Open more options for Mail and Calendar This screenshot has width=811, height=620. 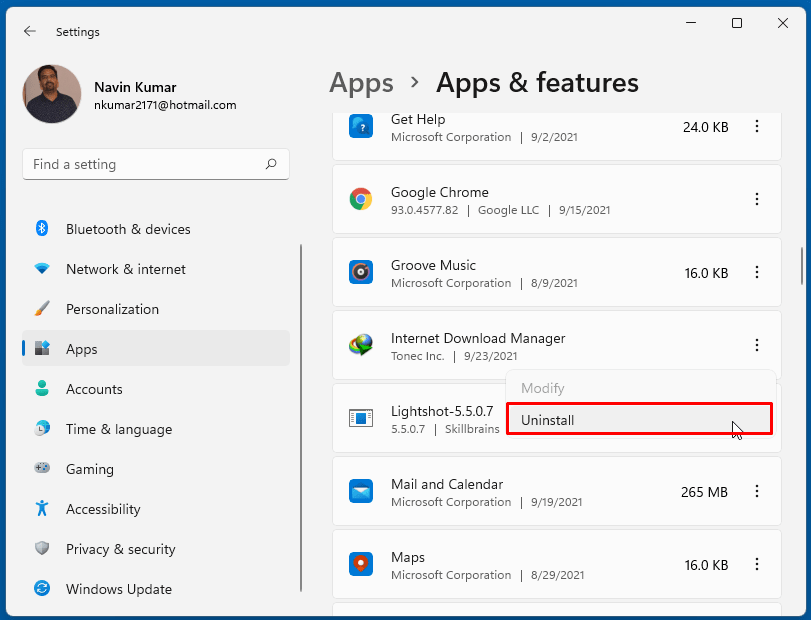coord(757,491)
